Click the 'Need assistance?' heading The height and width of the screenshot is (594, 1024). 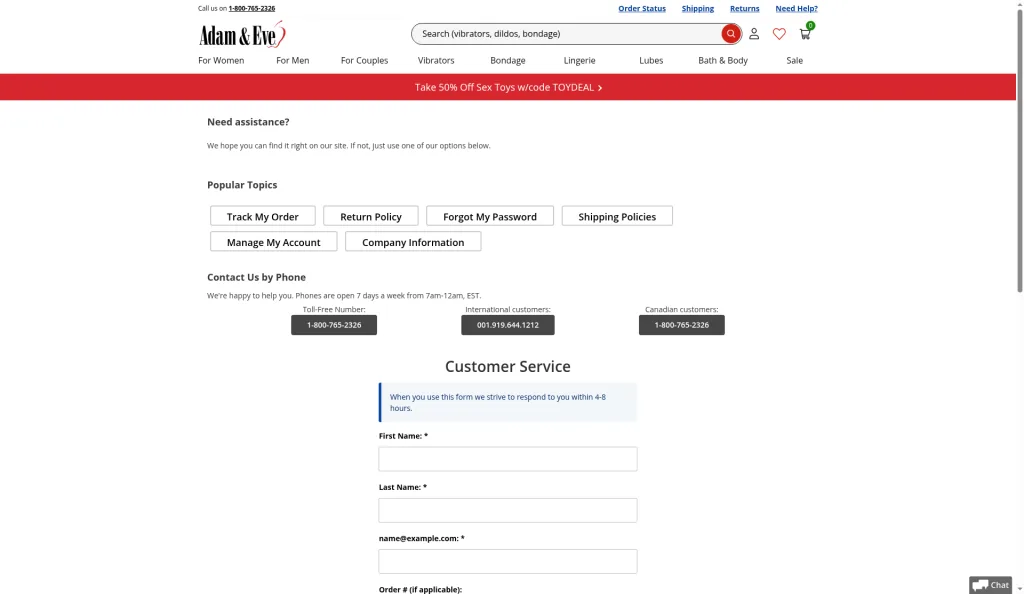coord(248,122)
